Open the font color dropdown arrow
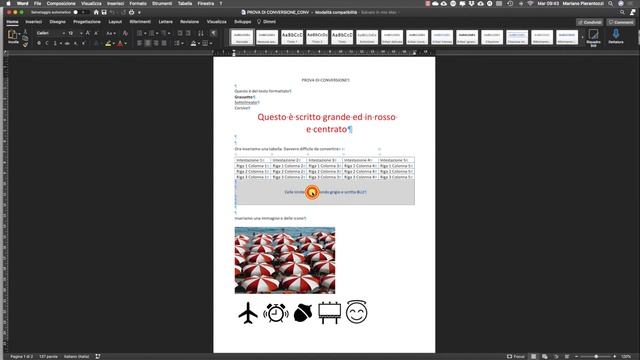 (126, 44)
